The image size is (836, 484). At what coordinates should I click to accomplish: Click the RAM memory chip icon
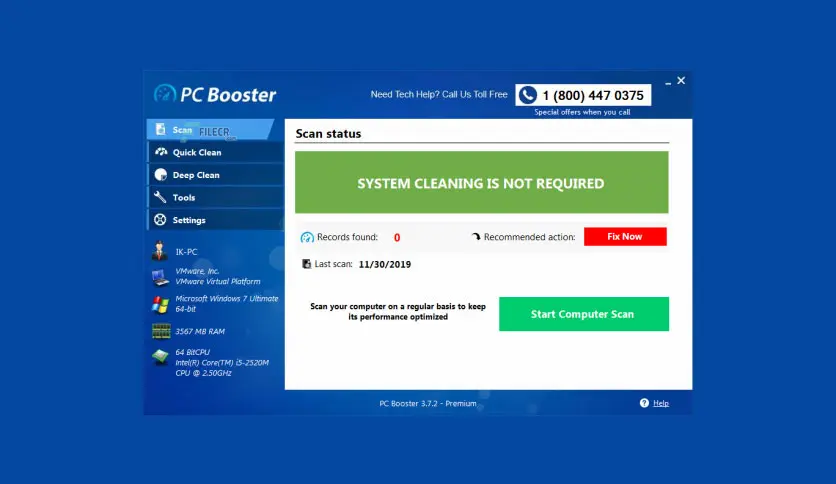click(x=161, y=331)
